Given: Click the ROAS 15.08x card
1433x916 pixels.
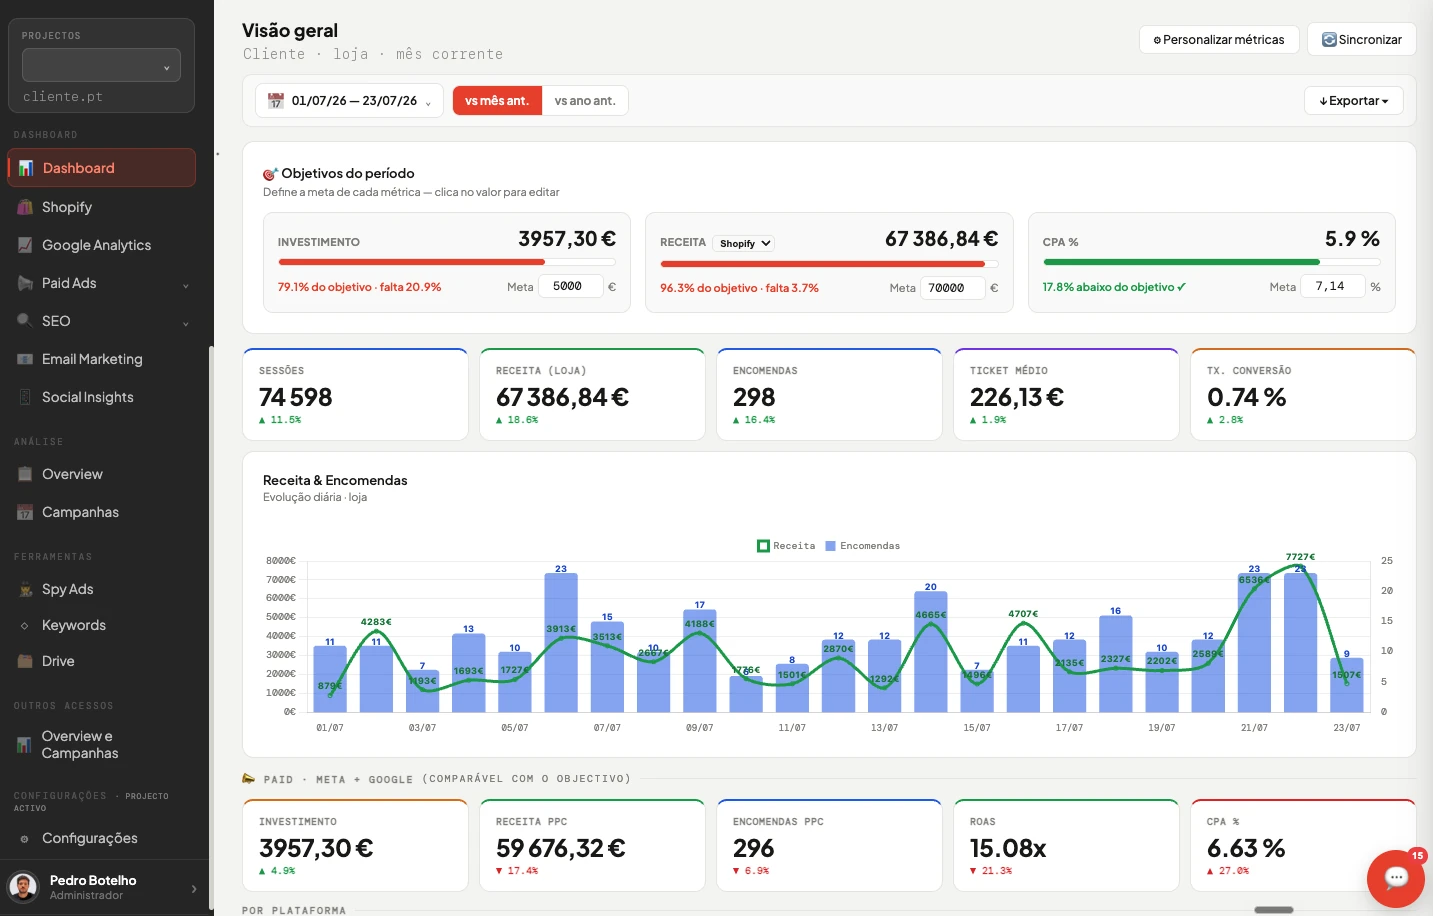Looking at the screenshot, I should point(1067,845).
